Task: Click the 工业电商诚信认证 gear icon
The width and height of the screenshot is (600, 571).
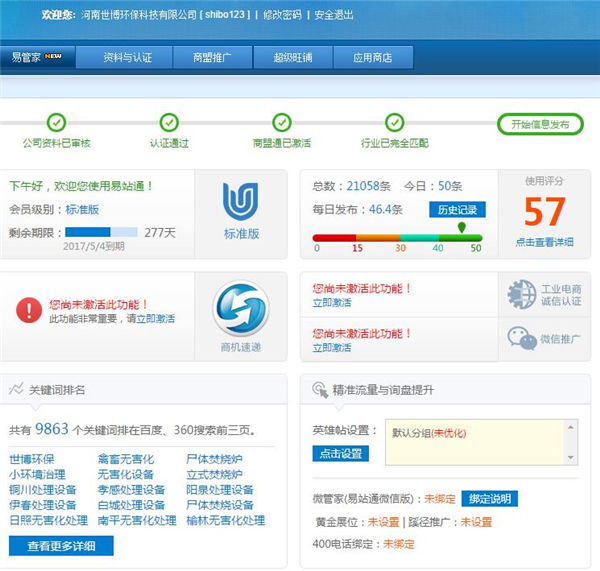Action: click(x=522, y=293)
